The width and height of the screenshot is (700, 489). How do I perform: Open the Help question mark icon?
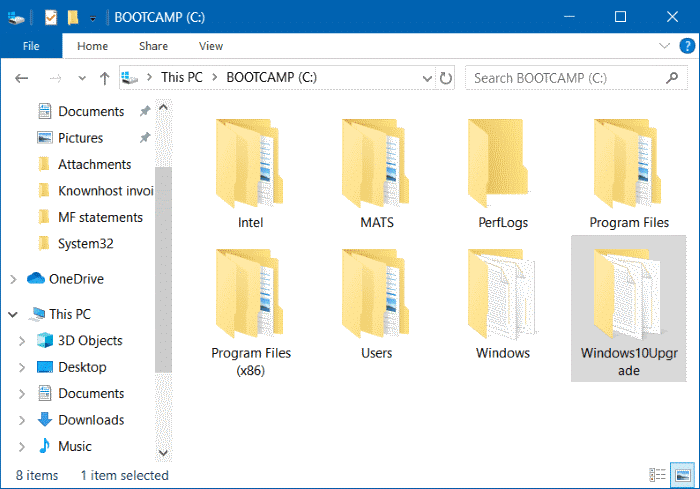(687, 46)
